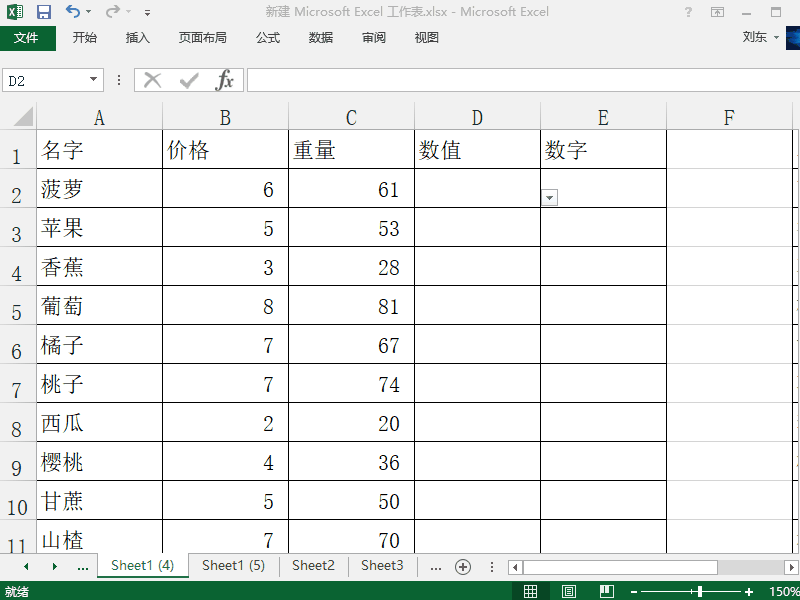Customize the Quick Access Toolbar
This screenshot has height=600, width=800.
click(x=147, y=12)
